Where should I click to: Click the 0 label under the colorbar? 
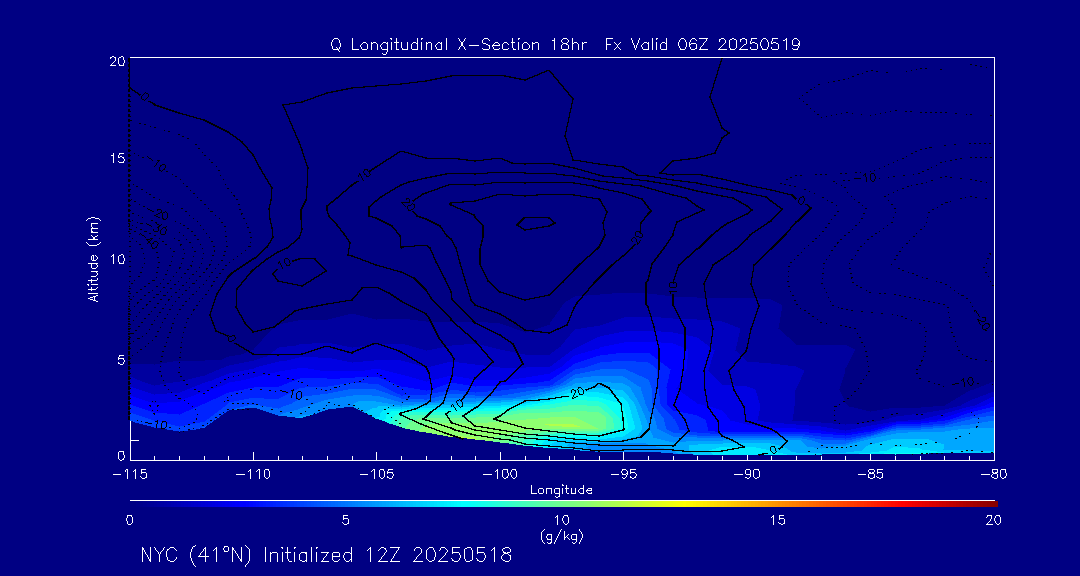pos(129,520)
